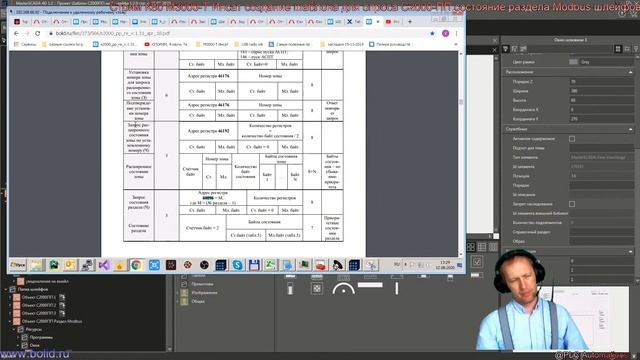
Task: Collapse the Расположение properties section
Action: tap(630, 72)
